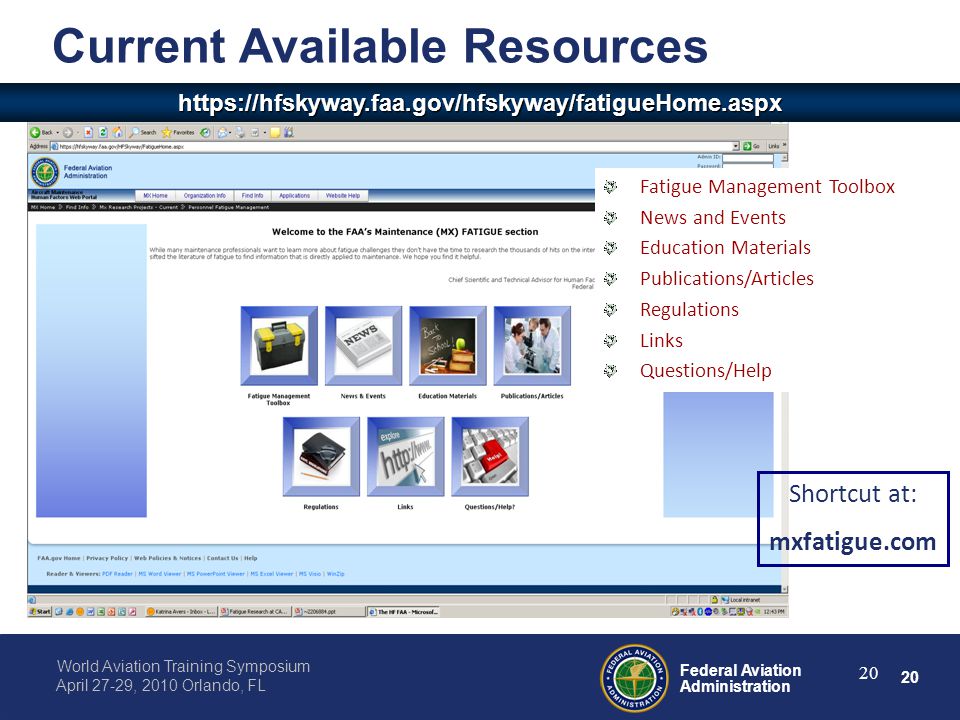960x720 pixels.
Task: Switch to Katrina Avers Inbox taskbar item
Action: [181, 611]
